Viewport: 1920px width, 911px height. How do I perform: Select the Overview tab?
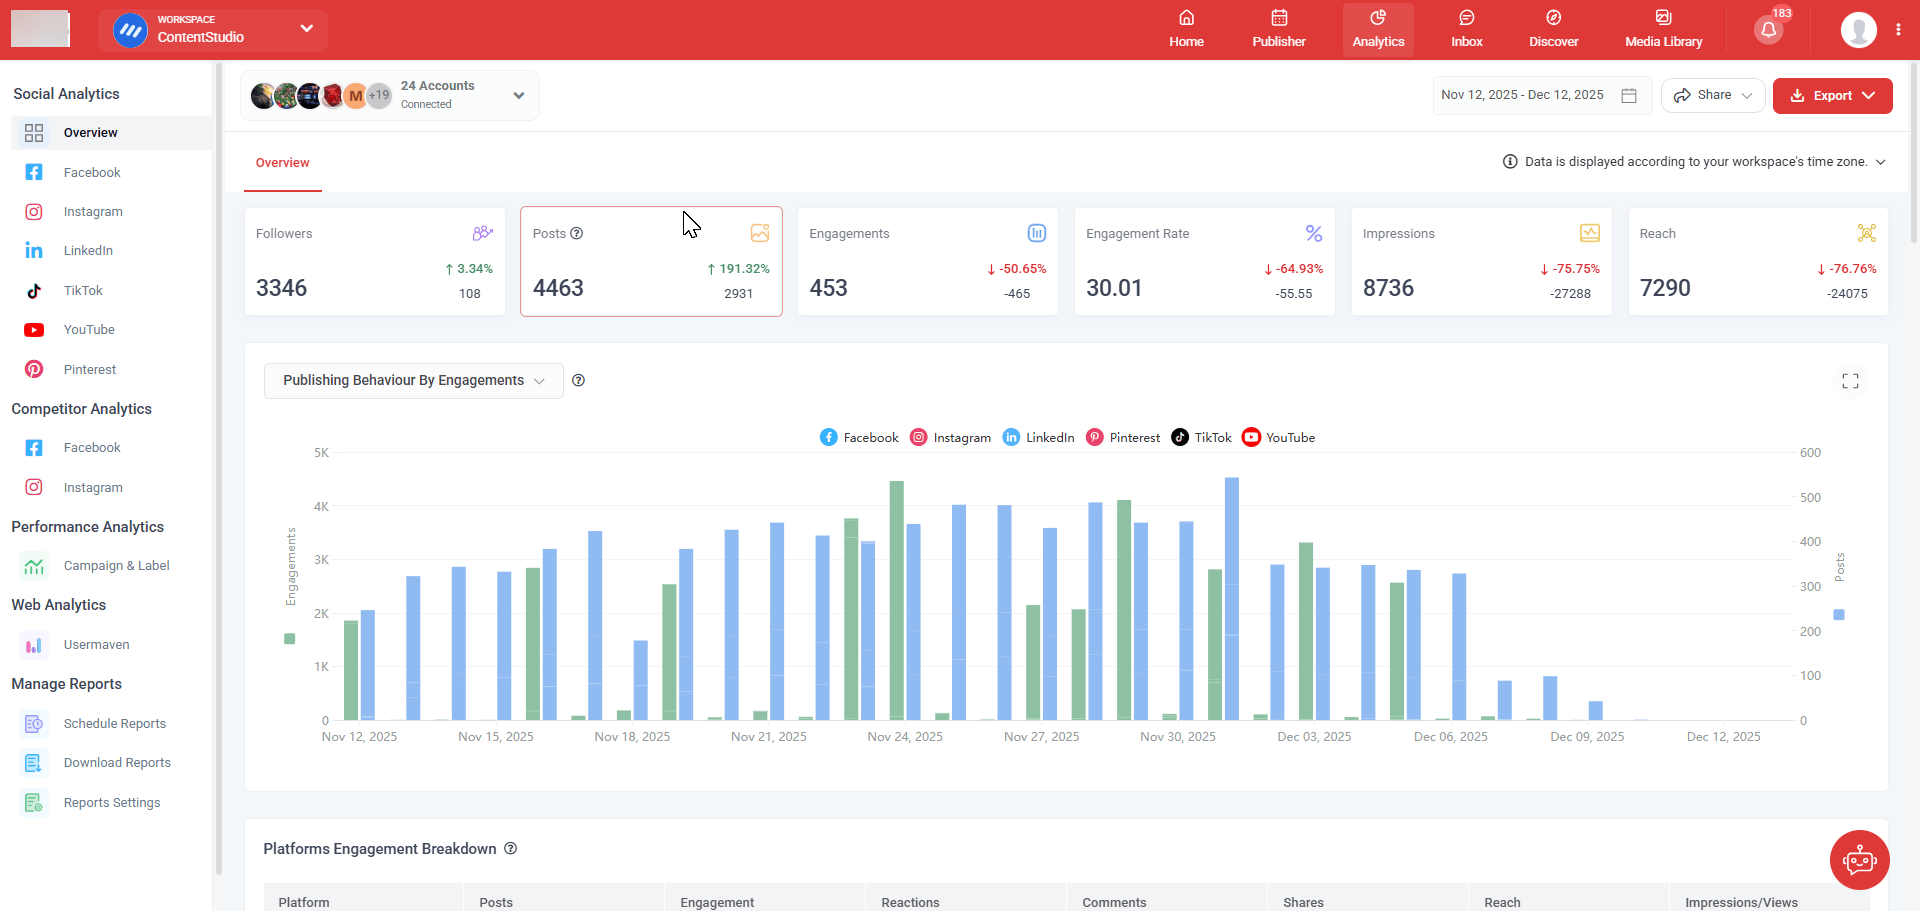pos(282,162)
